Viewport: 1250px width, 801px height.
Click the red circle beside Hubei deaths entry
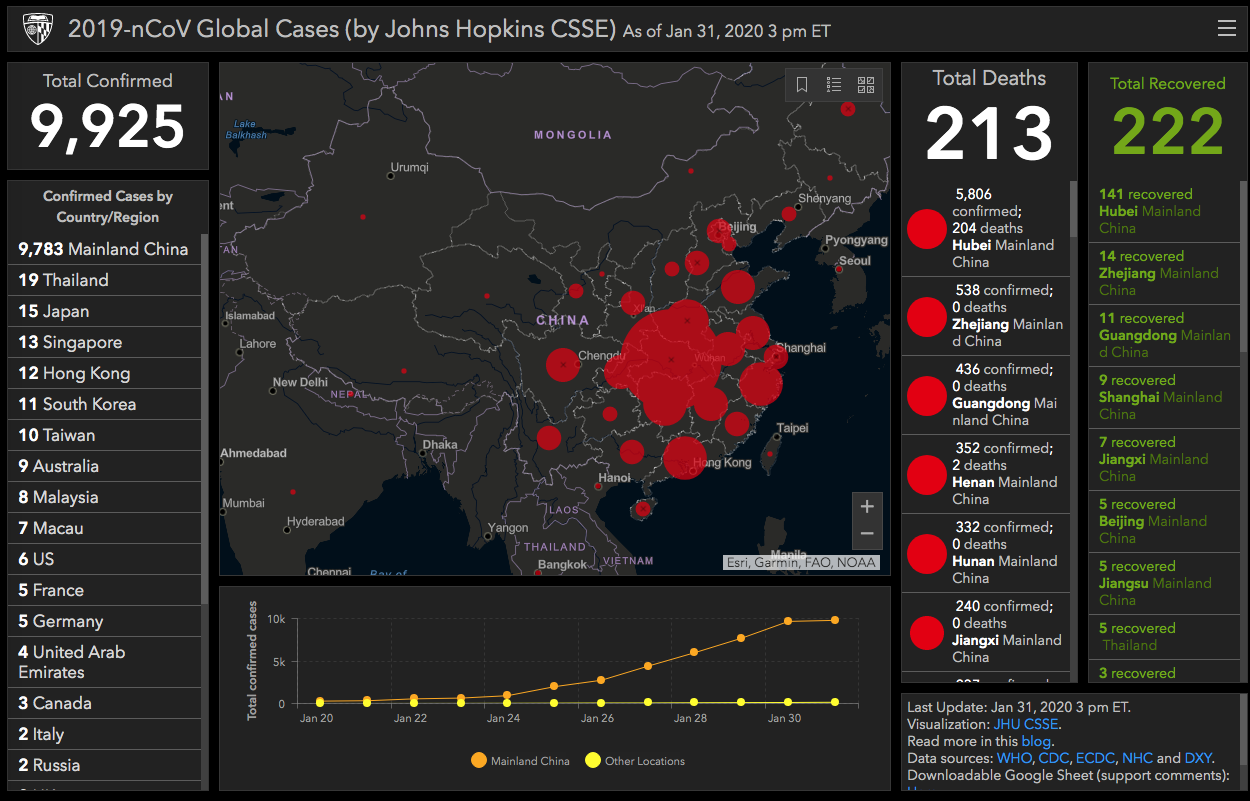pyautogui.click(x=927, y=229)
